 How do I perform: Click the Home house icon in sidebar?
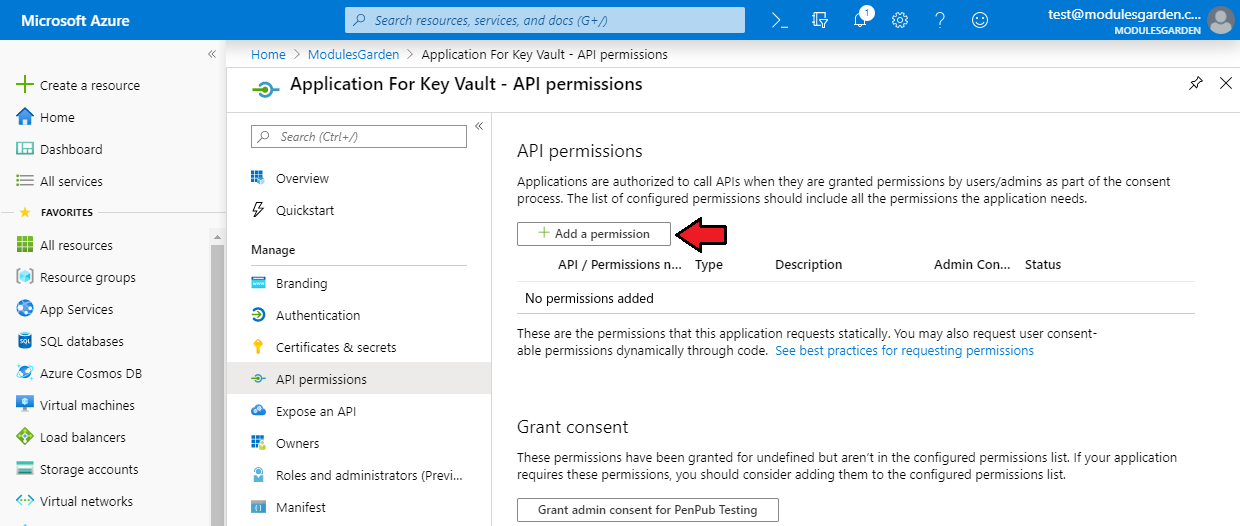click(25, 117)
